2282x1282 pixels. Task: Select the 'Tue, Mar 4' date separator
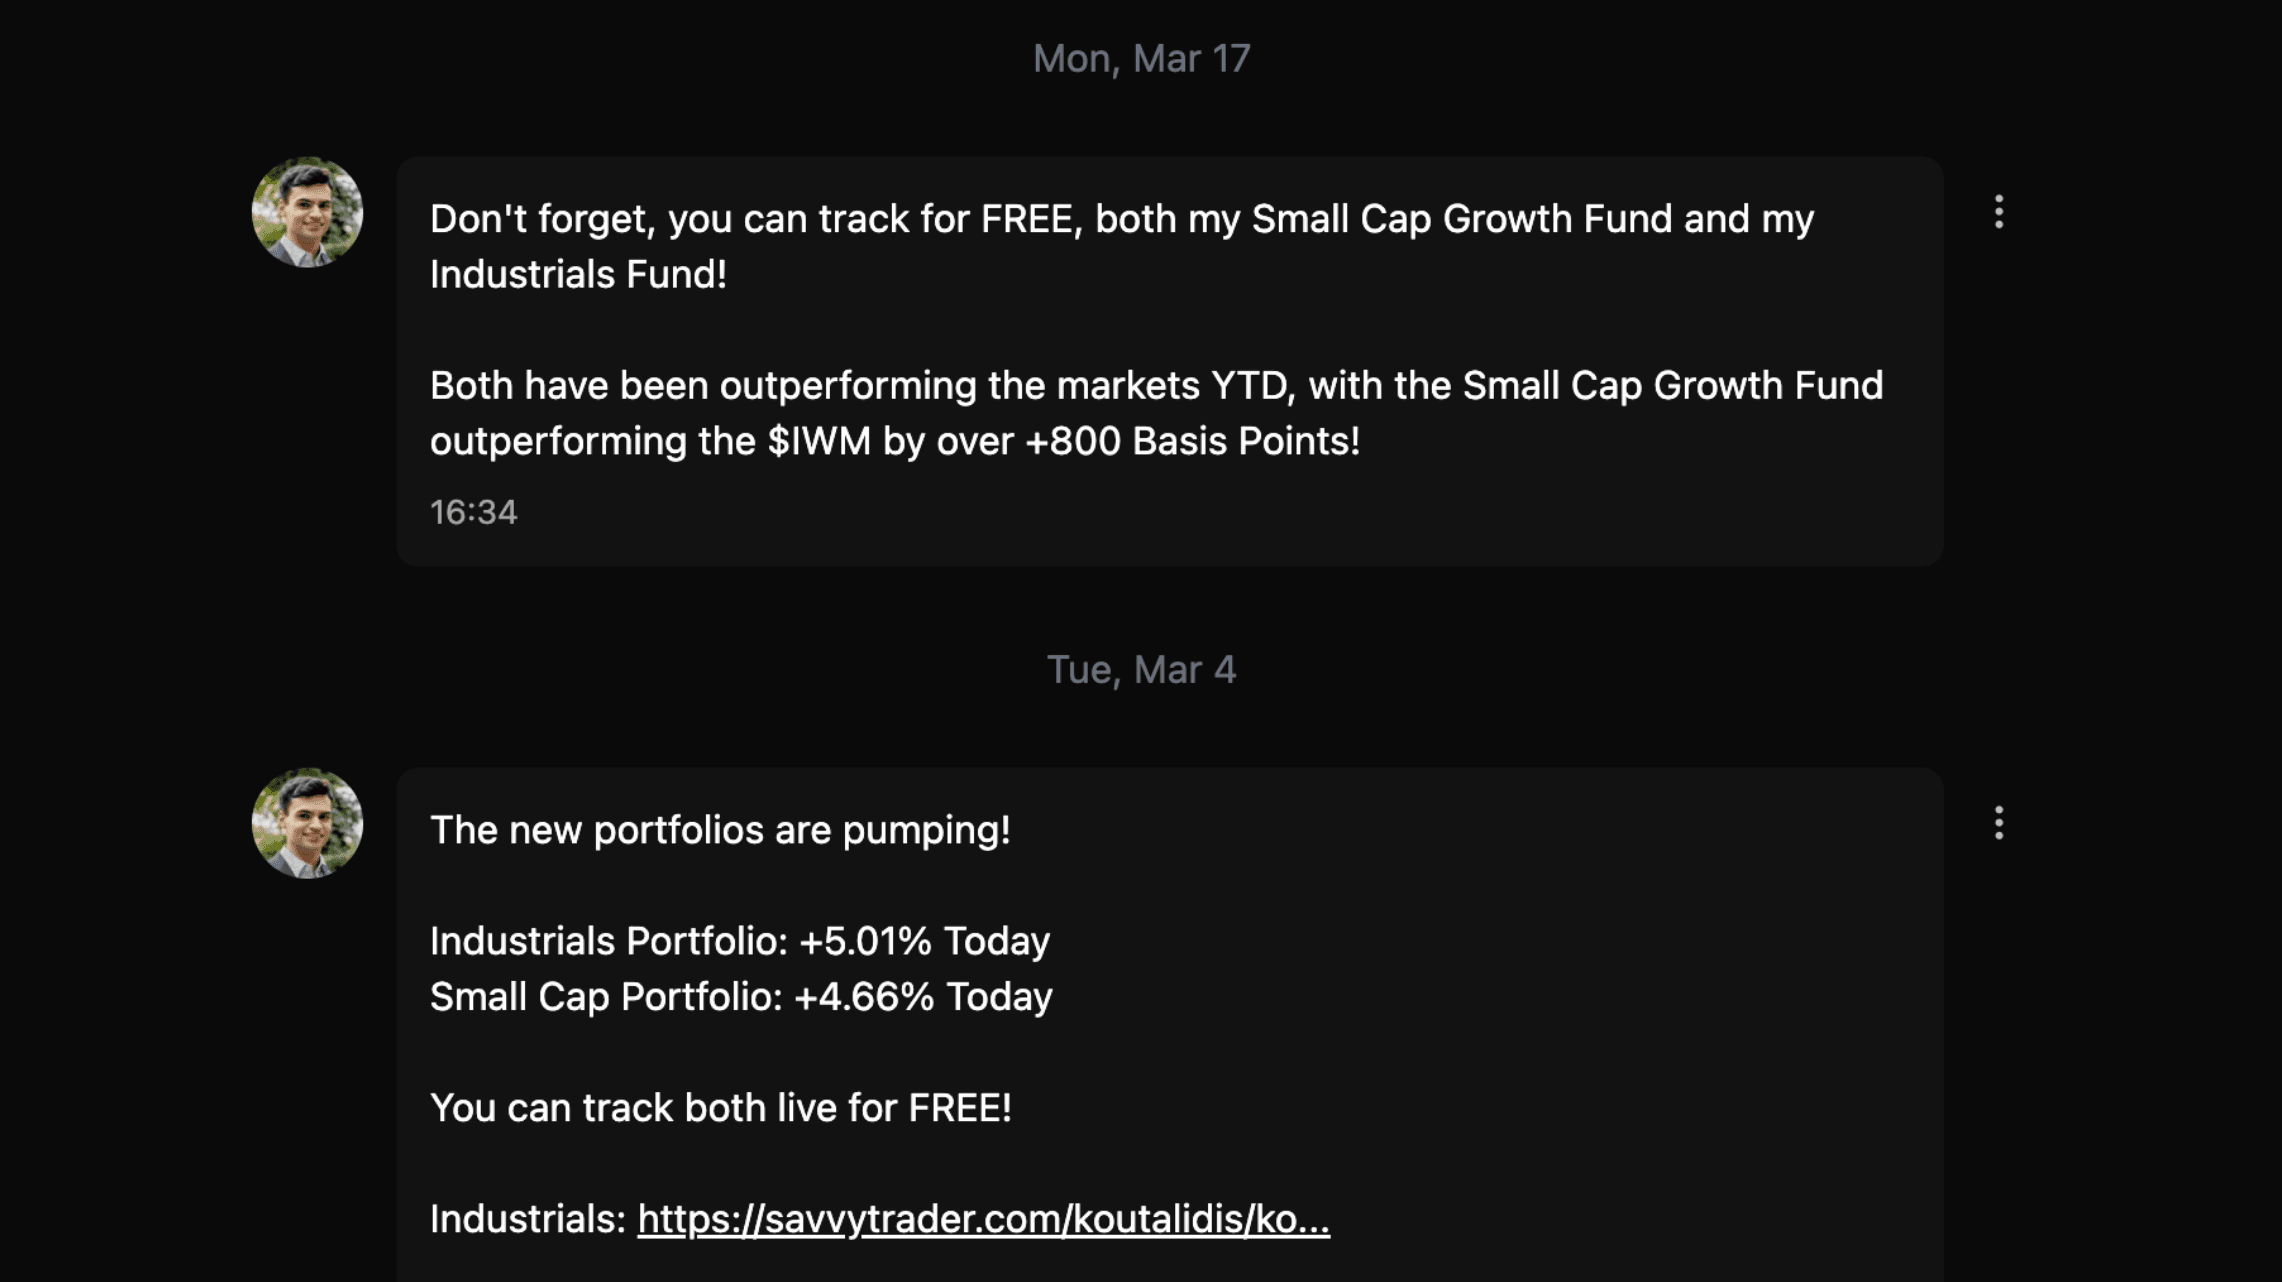pyautogui.click(x=1141, y=669)
